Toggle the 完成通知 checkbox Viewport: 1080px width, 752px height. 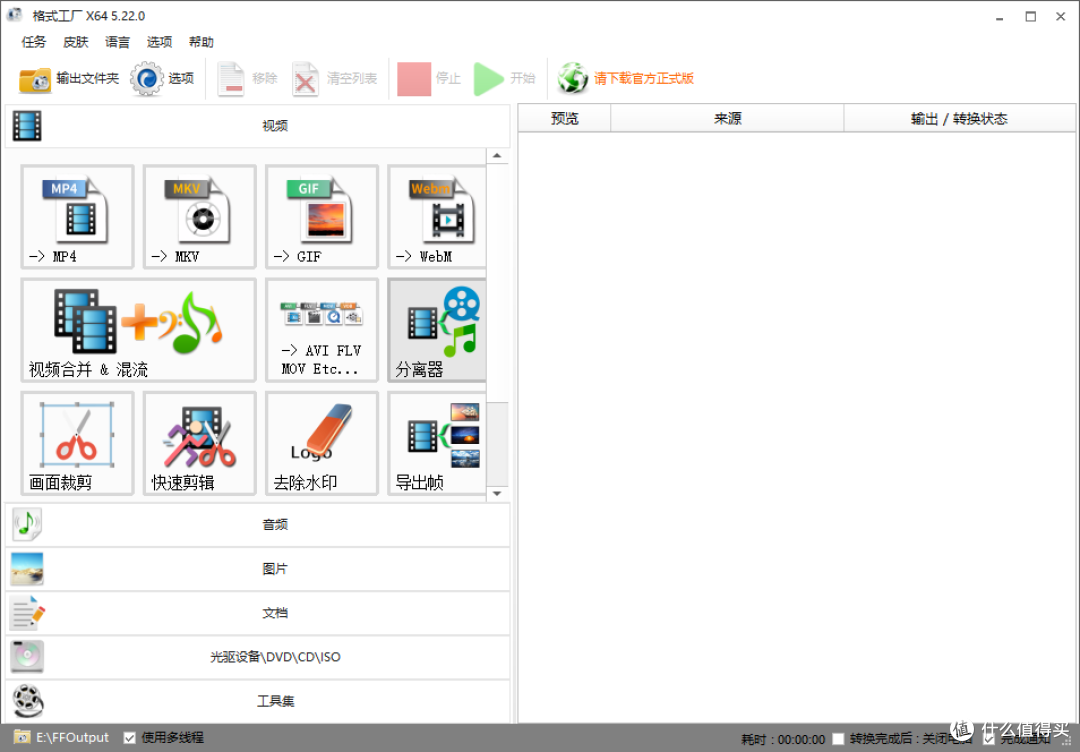[x=989, y=739]
